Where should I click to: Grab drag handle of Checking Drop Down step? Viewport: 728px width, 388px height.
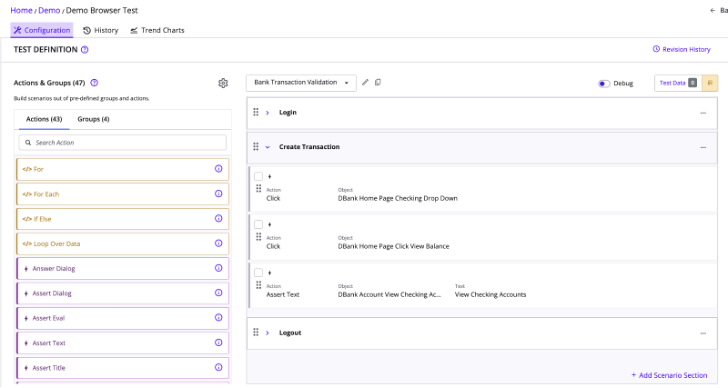[x=259, y=188]
